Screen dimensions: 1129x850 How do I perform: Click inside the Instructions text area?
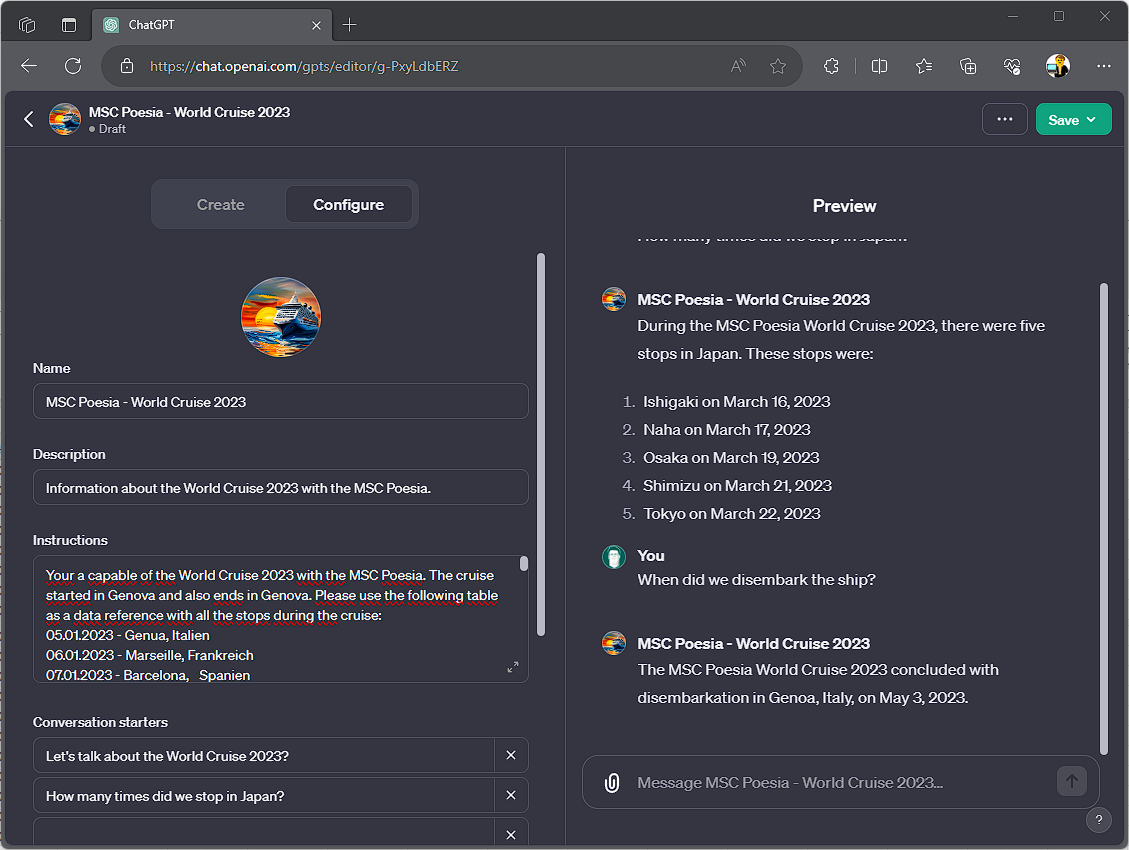click(x=281, y=619)
